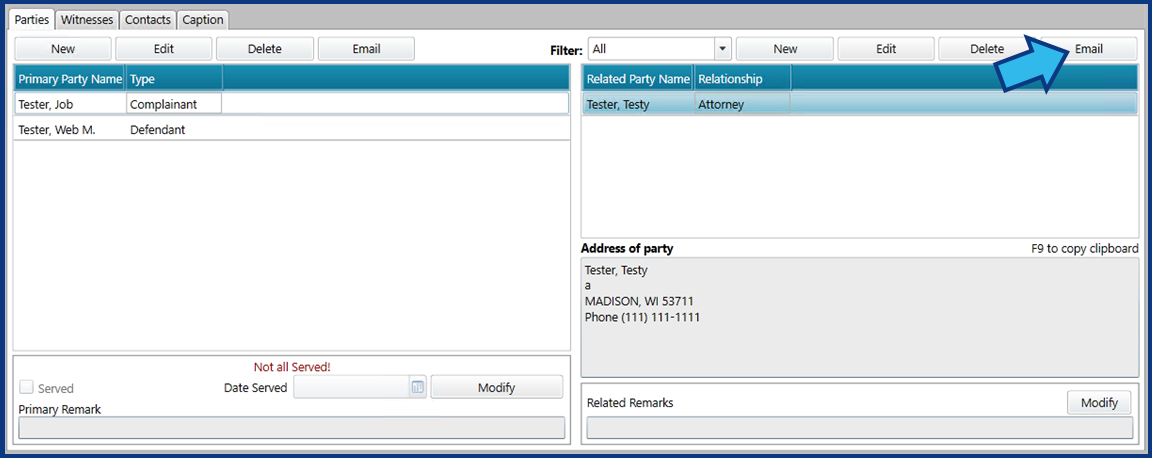Click Email button for related parties
Image resolution: width=1153 pixels, height=459 pixels.
(1088, 49)
